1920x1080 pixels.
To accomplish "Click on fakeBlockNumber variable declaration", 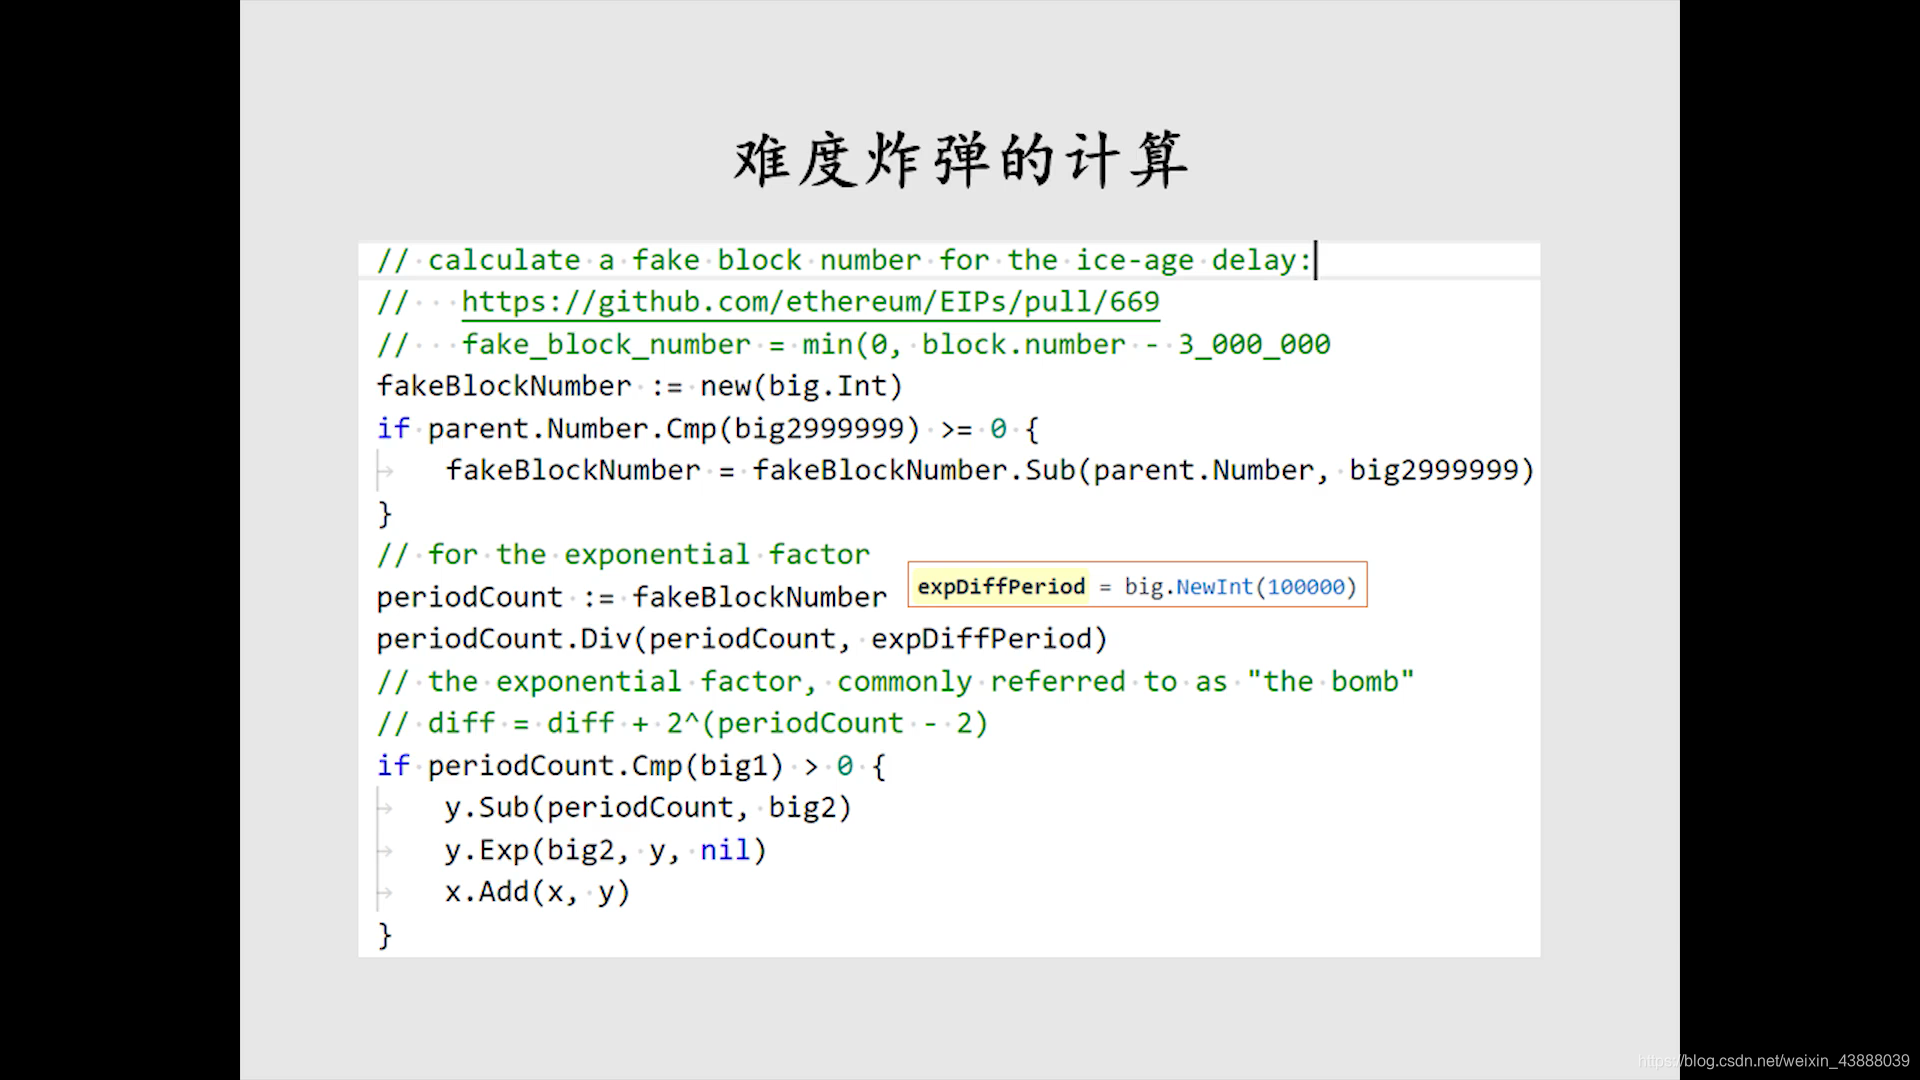I will [x=504, y=385].
